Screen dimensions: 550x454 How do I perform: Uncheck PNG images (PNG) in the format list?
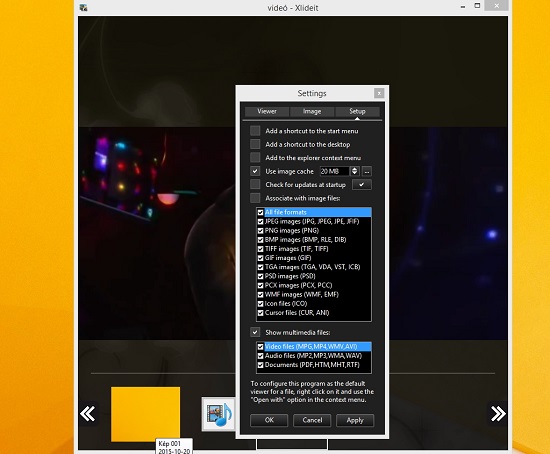click(260, 231)
